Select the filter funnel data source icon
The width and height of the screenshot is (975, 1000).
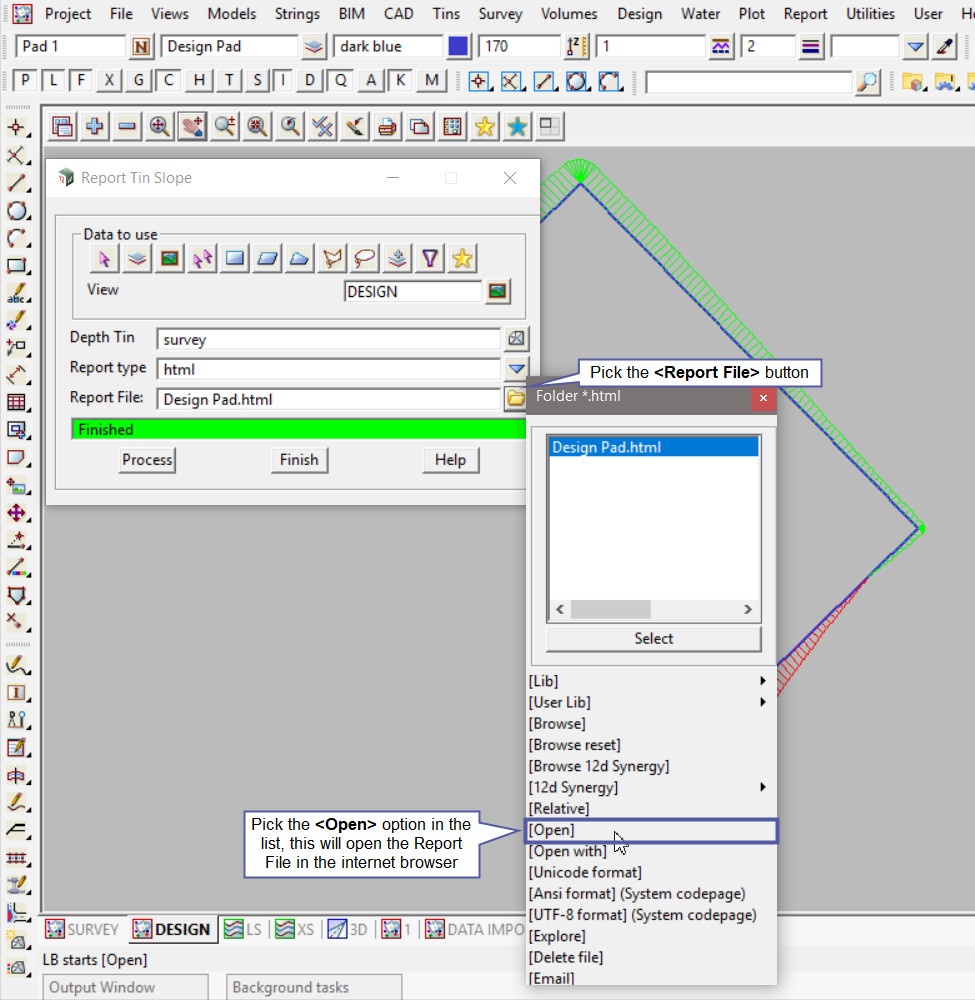[x=430, y=259]
